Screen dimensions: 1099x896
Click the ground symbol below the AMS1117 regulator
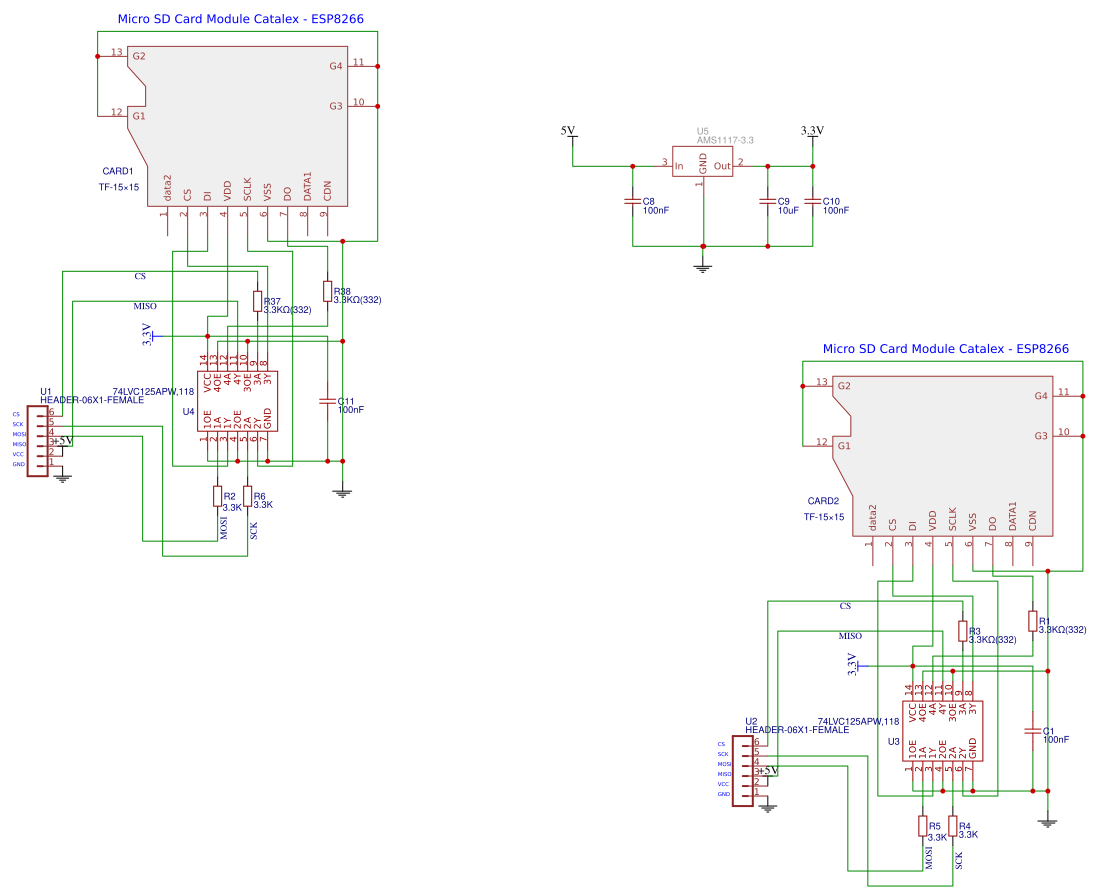(x=703, y=267)
